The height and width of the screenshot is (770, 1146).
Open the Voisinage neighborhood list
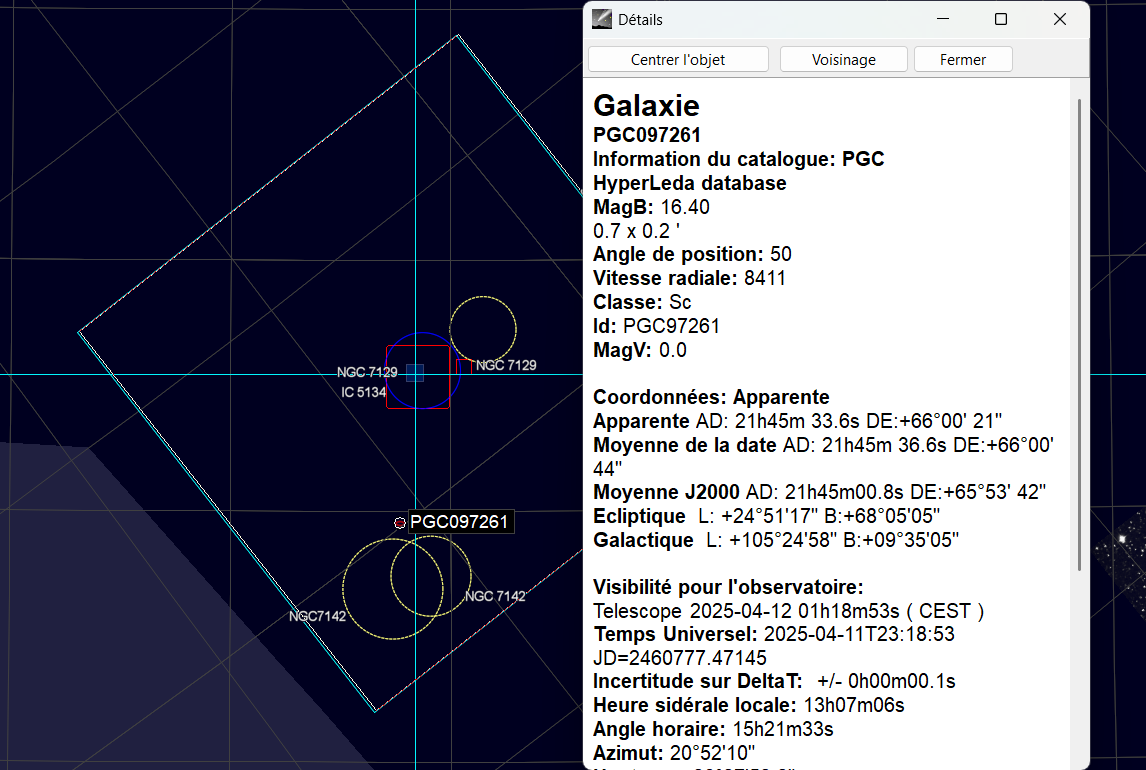coord(843,59)
